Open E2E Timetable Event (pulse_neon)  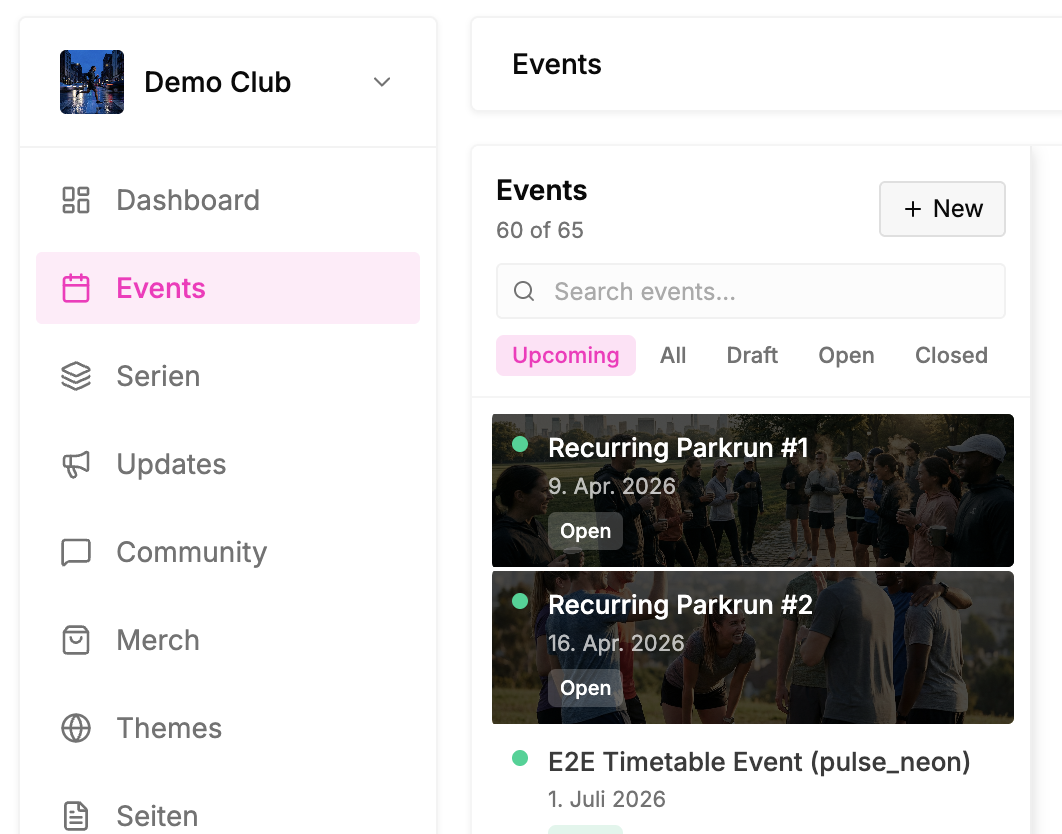[759, 763]
